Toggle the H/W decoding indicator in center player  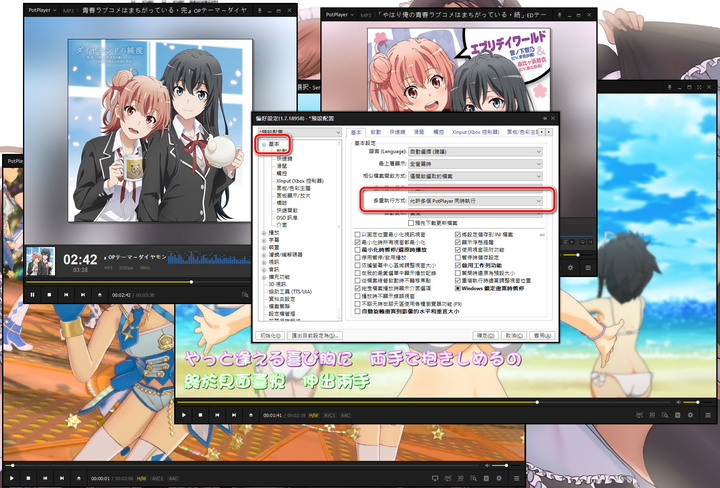coord(314,415)
